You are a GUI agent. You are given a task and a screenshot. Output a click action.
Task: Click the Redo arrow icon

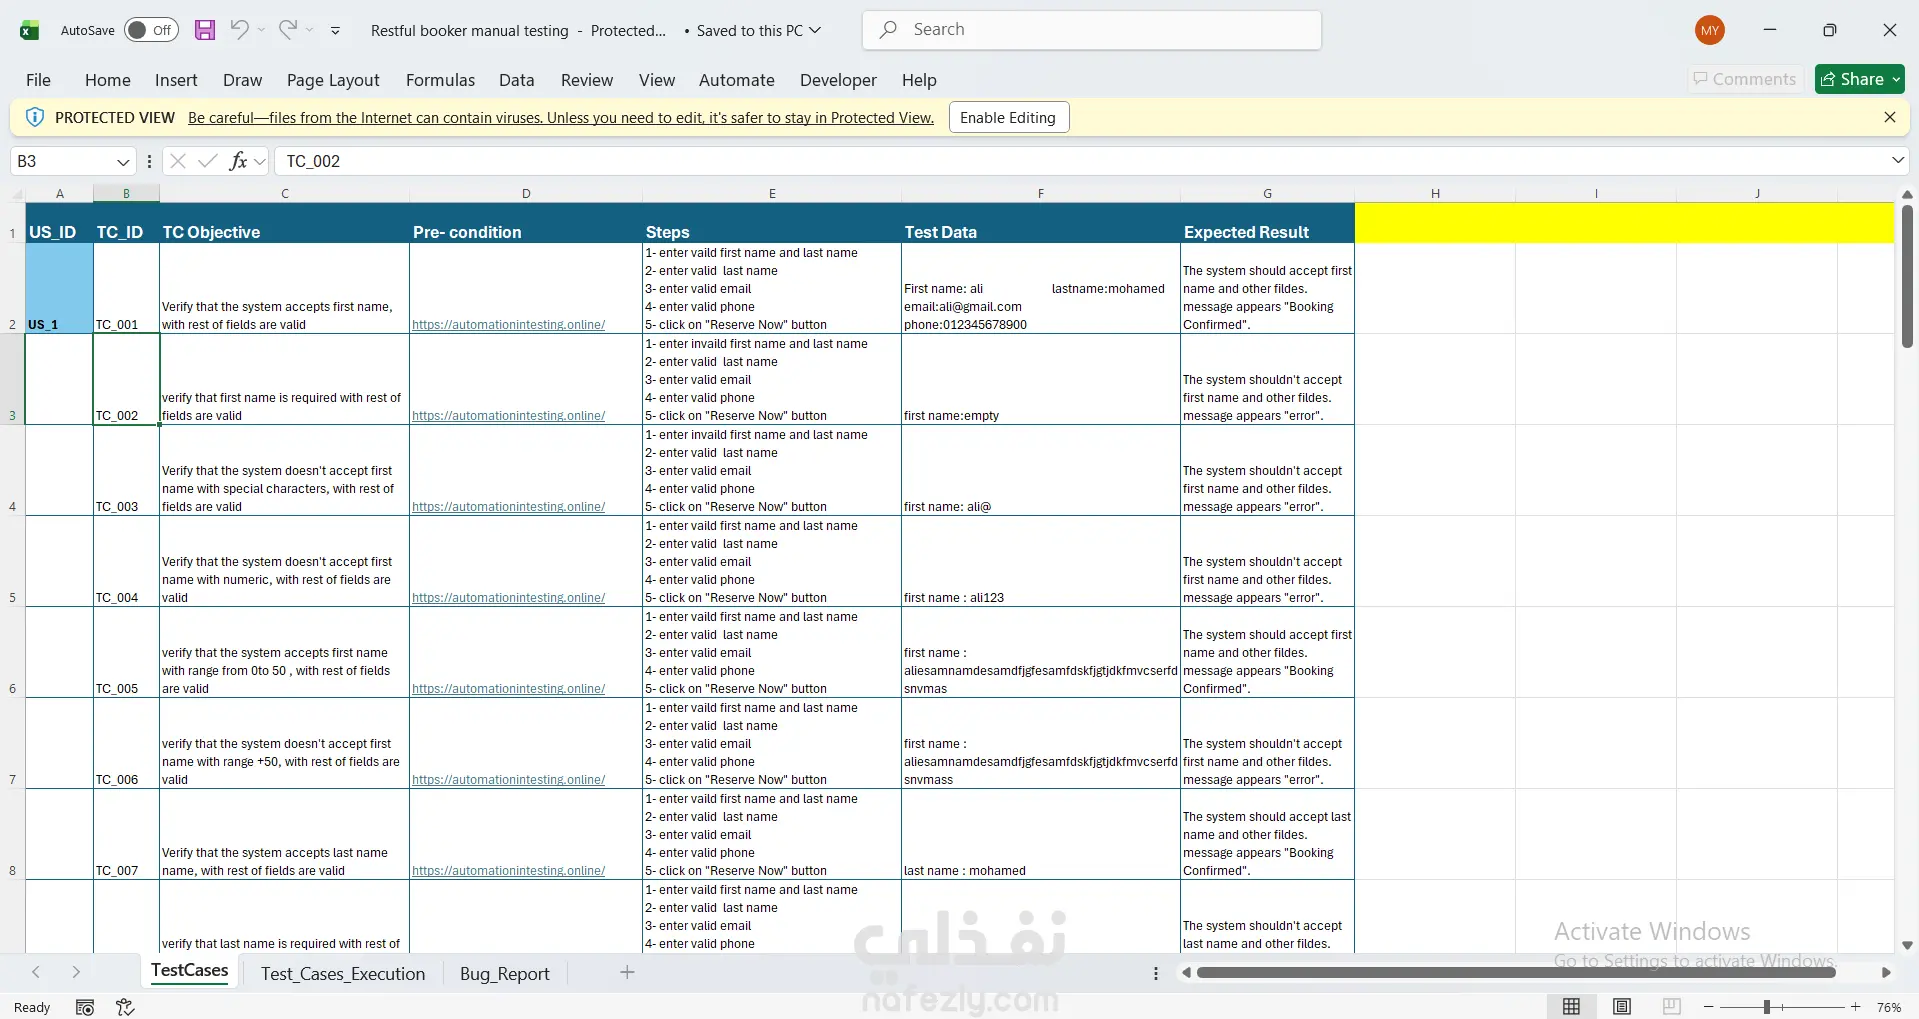point(288,30)
